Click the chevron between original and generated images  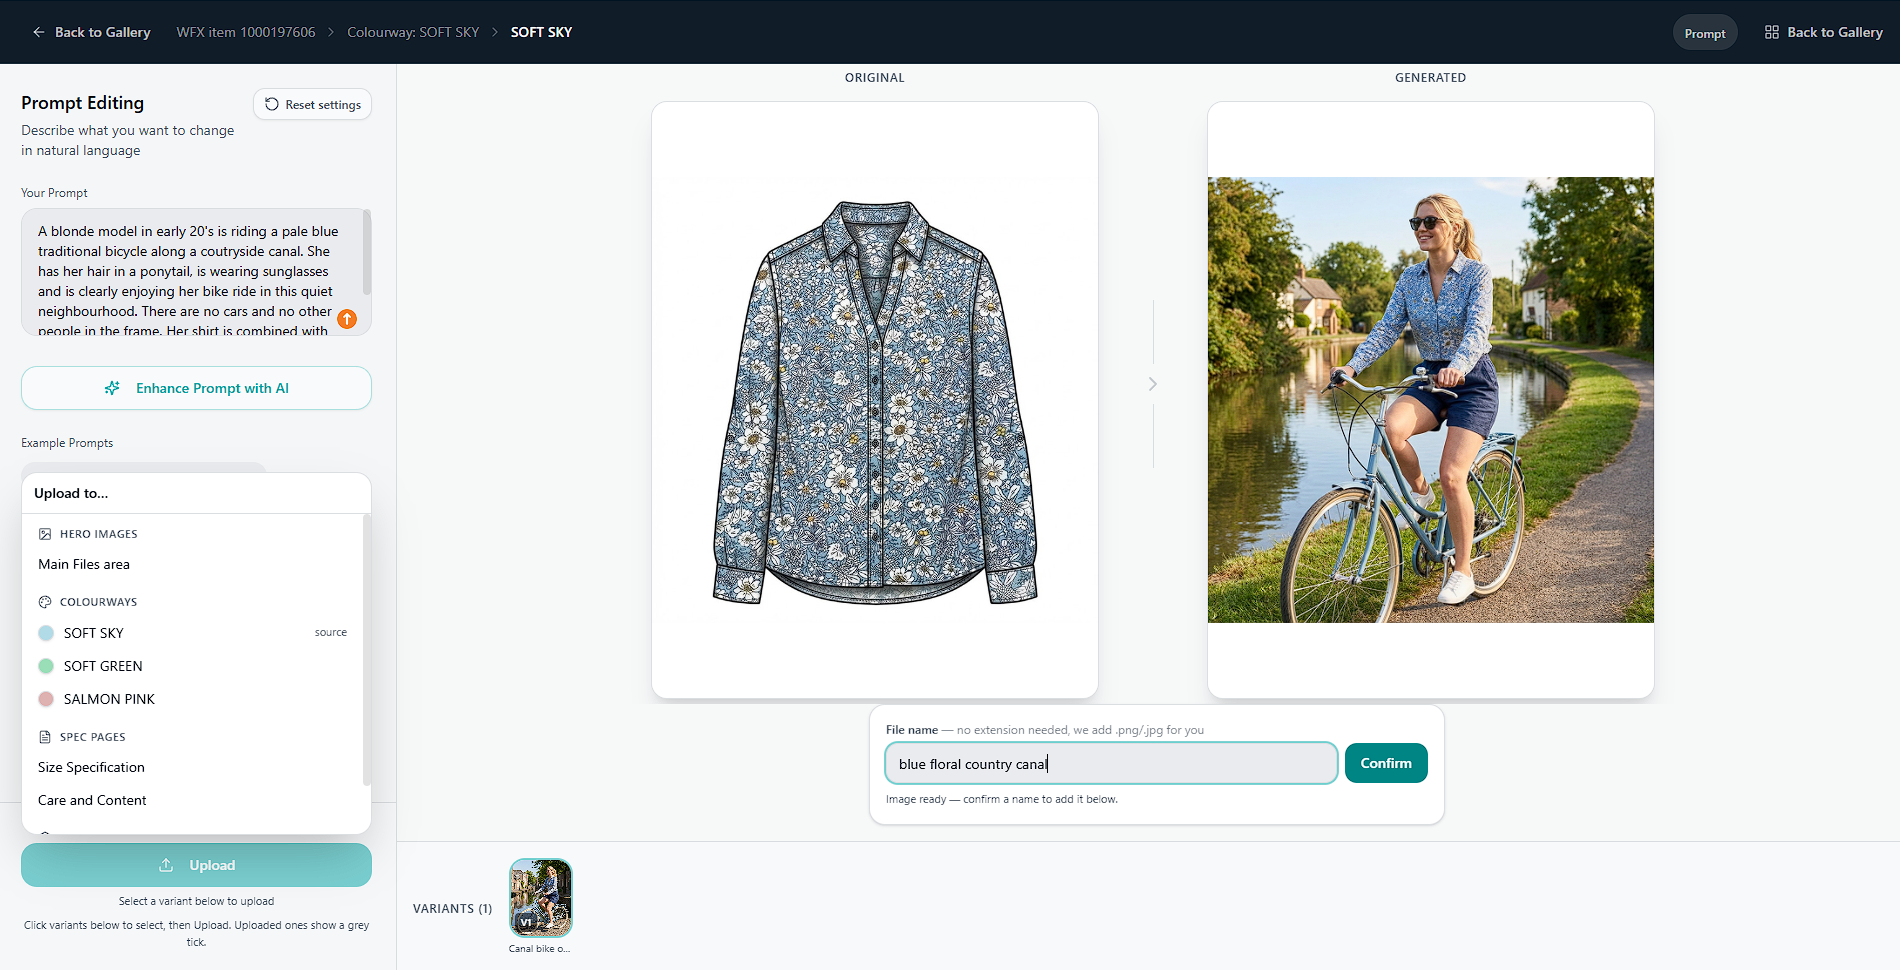[x=1153, y=384]
